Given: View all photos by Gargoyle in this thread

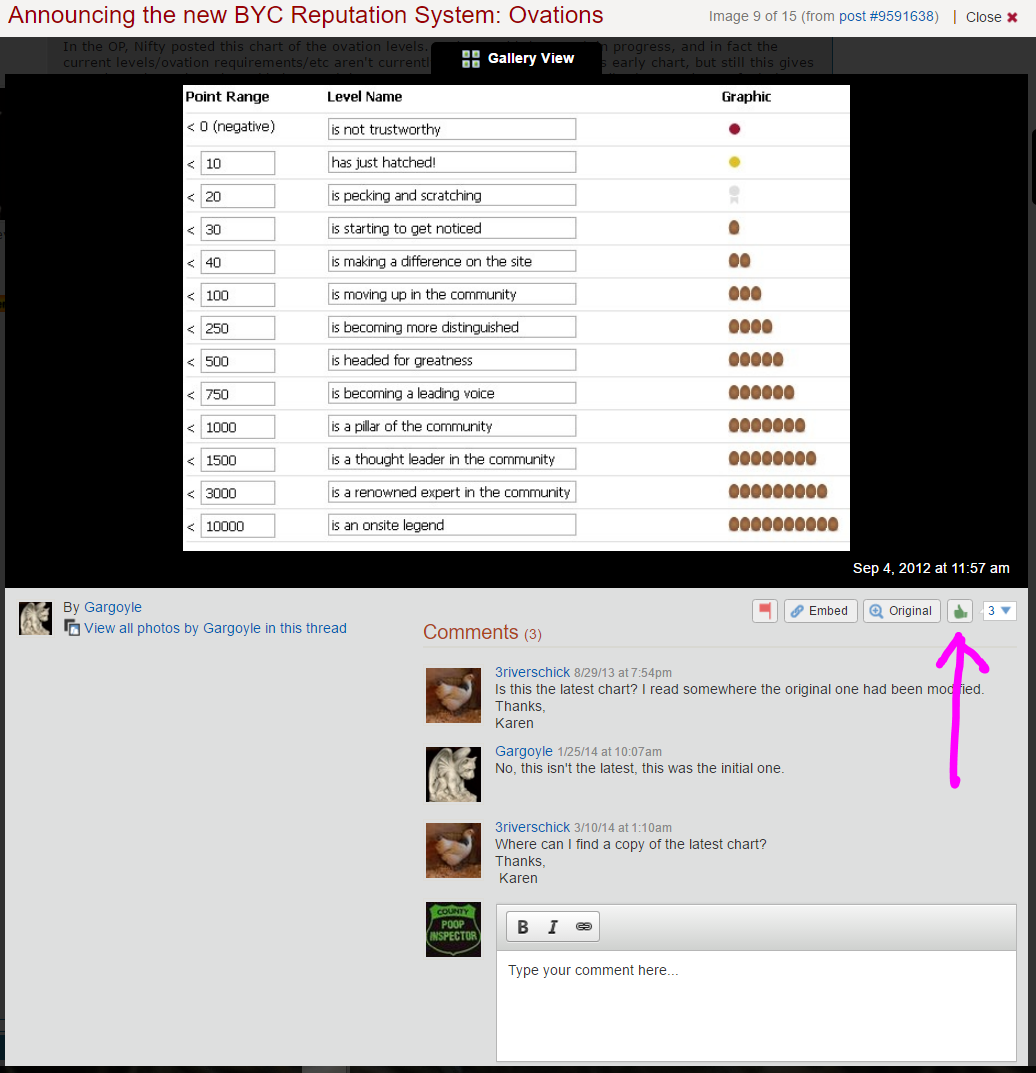Looking at the screenshot, I should 215,628.
